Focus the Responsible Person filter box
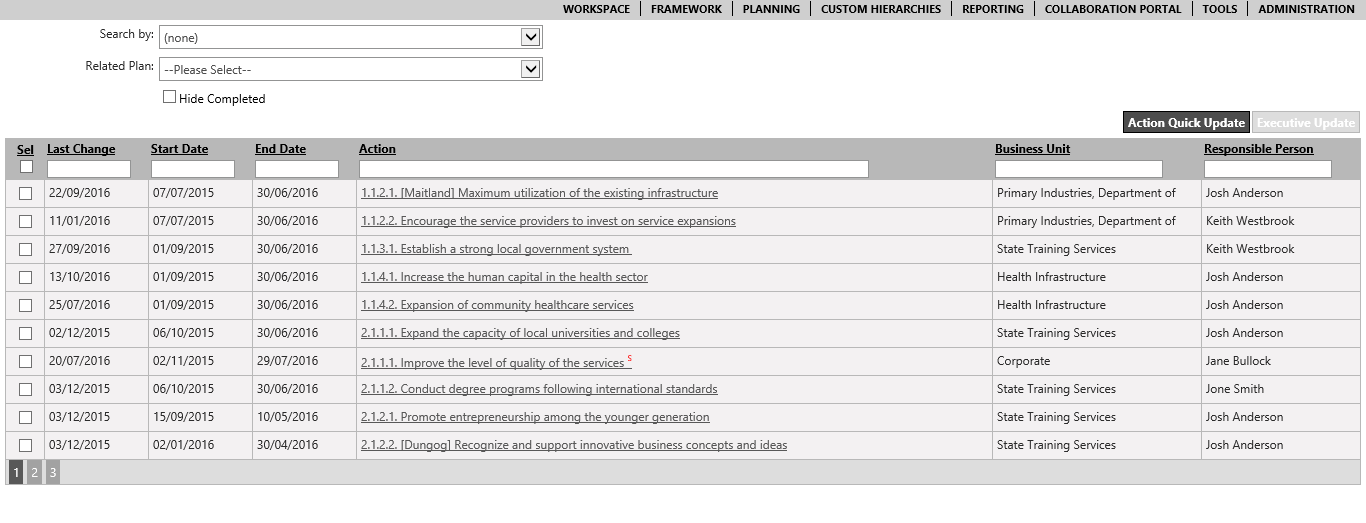Screen dimensions: 1366x523 tap(1268, 169)
